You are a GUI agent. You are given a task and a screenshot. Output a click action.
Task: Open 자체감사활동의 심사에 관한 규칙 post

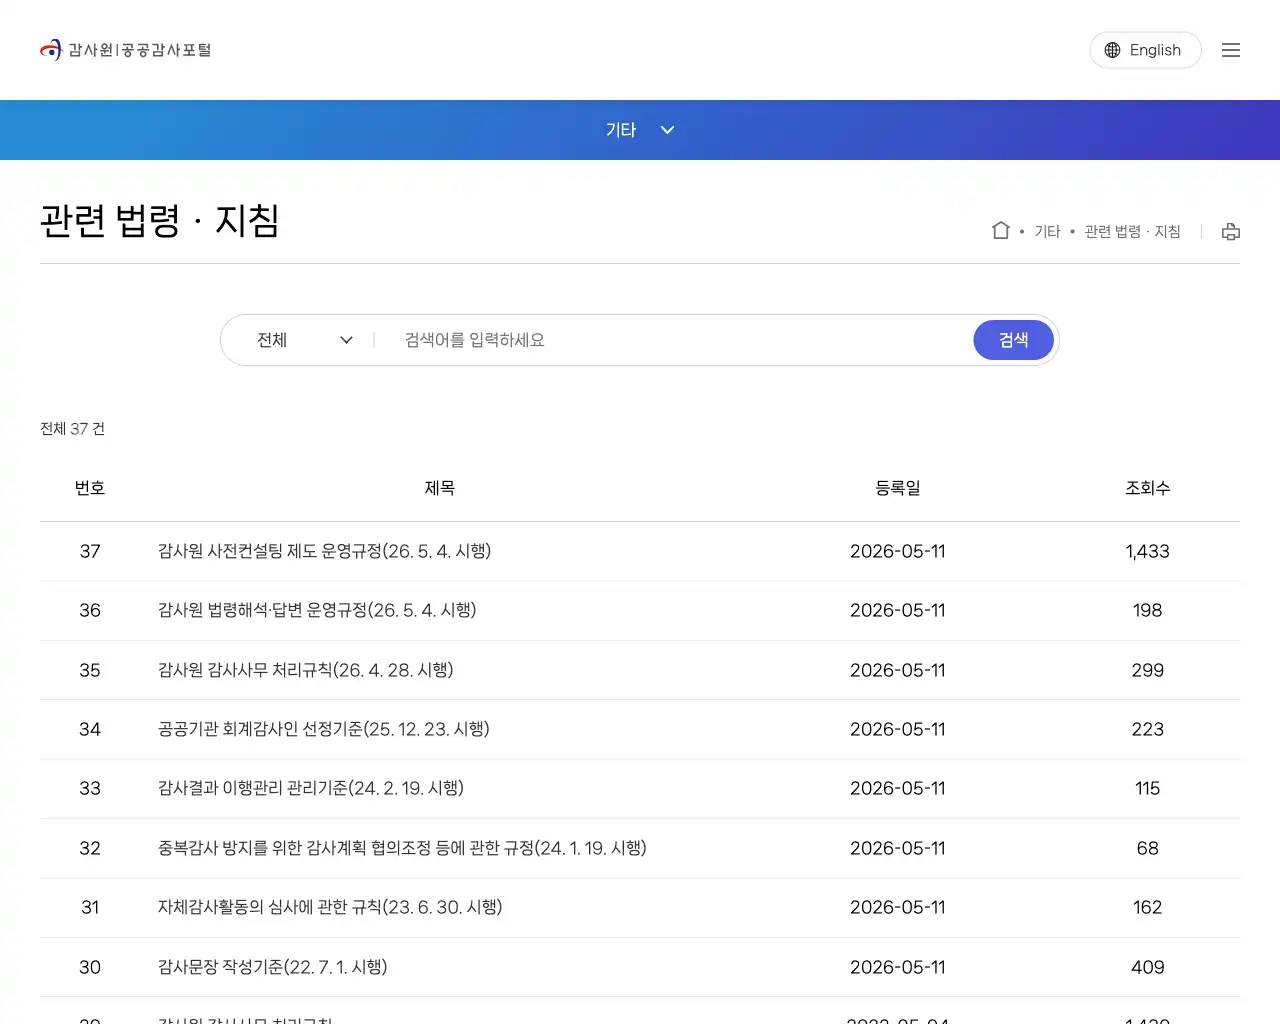[x=330, y=907]
